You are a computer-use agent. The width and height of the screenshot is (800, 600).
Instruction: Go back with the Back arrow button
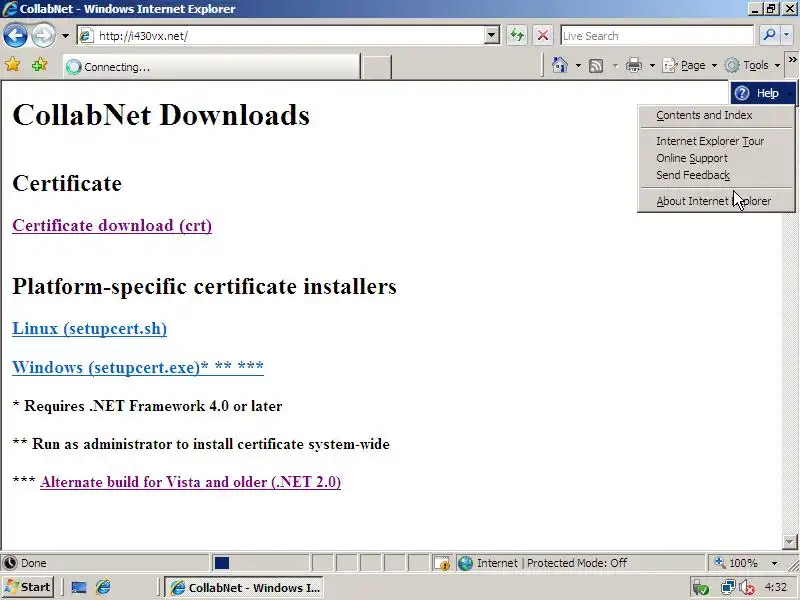click(15, 35)
